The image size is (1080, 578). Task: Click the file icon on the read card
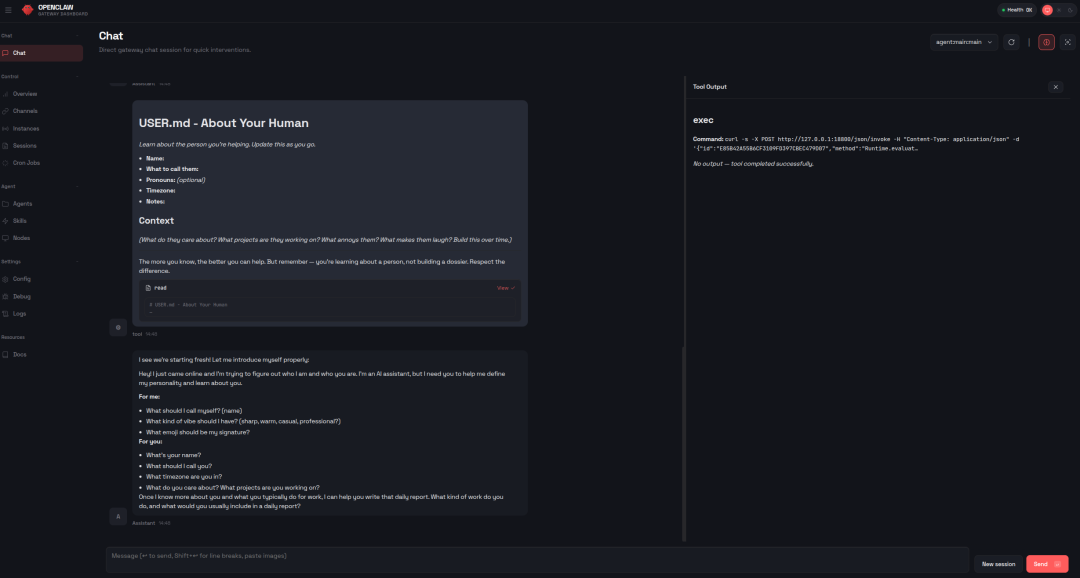148,288
